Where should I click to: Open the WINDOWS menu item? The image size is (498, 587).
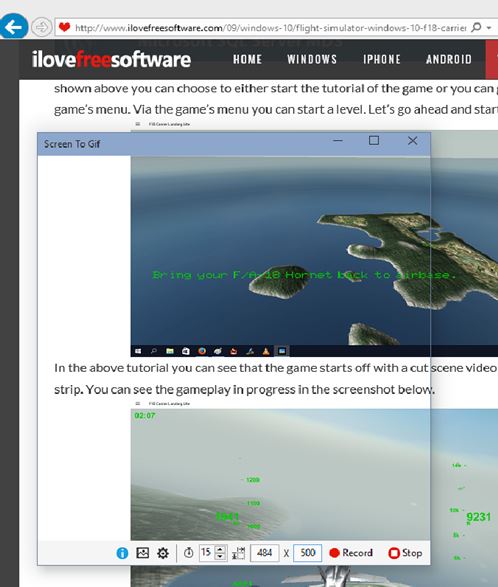pos(312,59)
